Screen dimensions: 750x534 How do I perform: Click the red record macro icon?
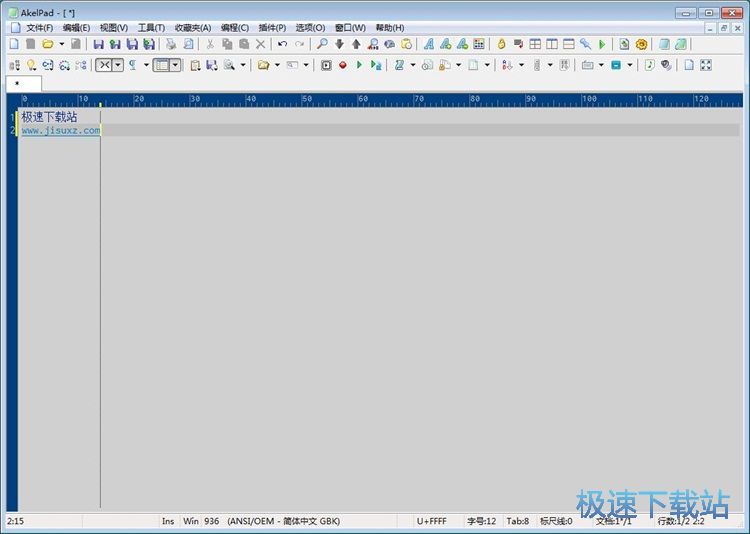click(343, 65)
